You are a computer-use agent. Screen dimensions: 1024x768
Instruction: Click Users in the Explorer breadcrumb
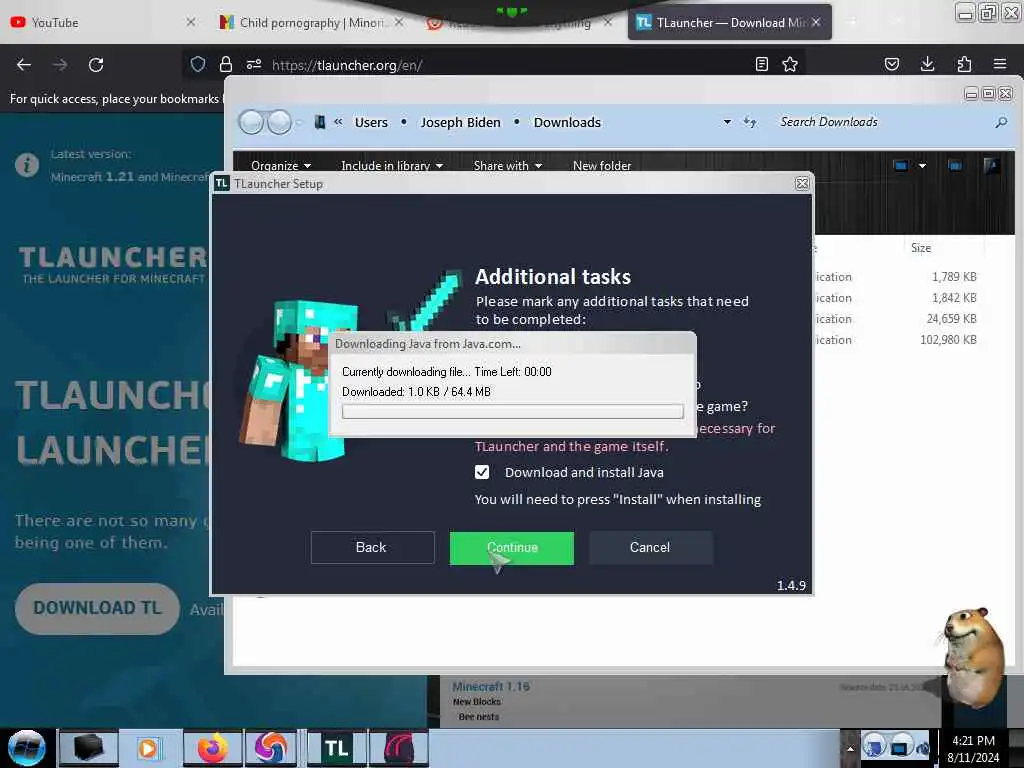pos(371,123)
